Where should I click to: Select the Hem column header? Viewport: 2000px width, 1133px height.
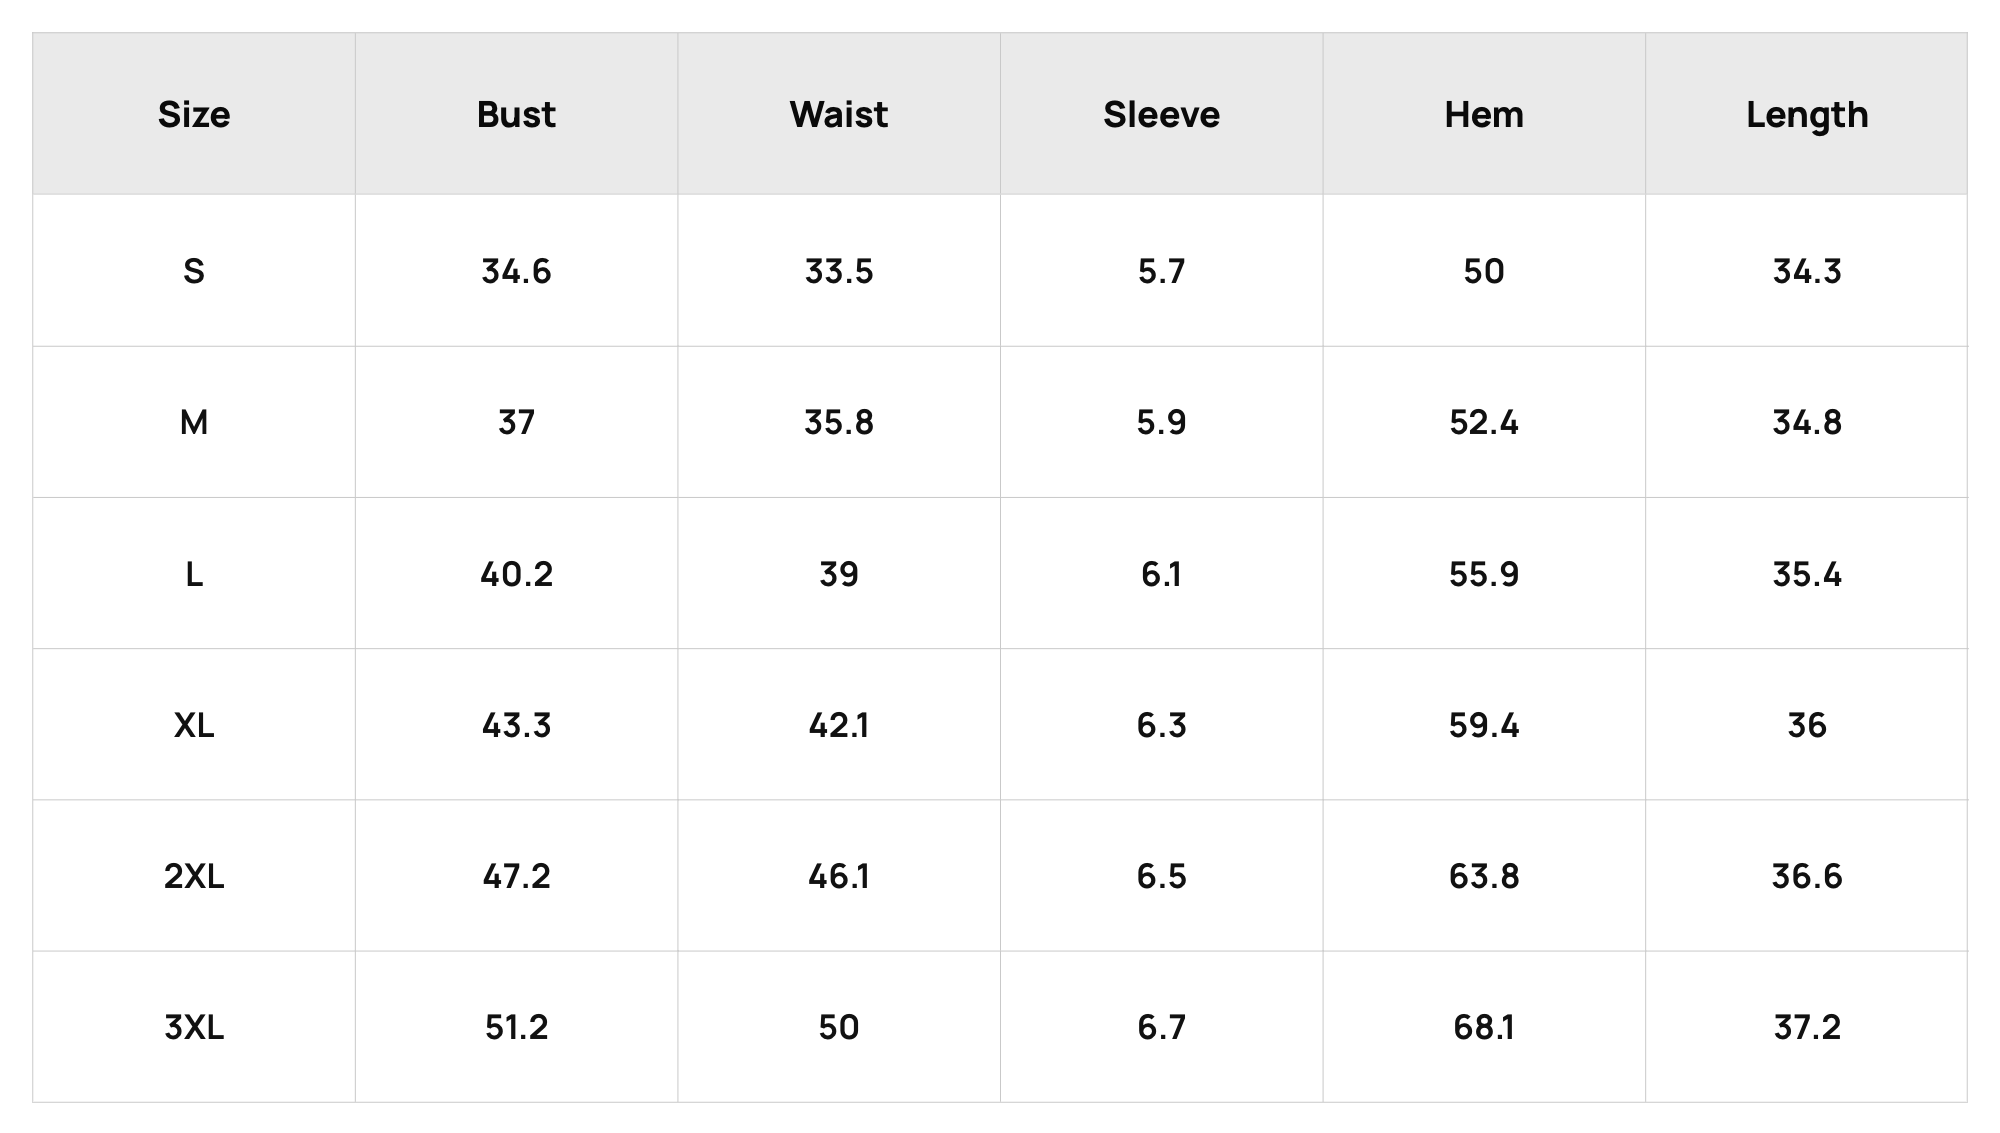click(1484, 115)
